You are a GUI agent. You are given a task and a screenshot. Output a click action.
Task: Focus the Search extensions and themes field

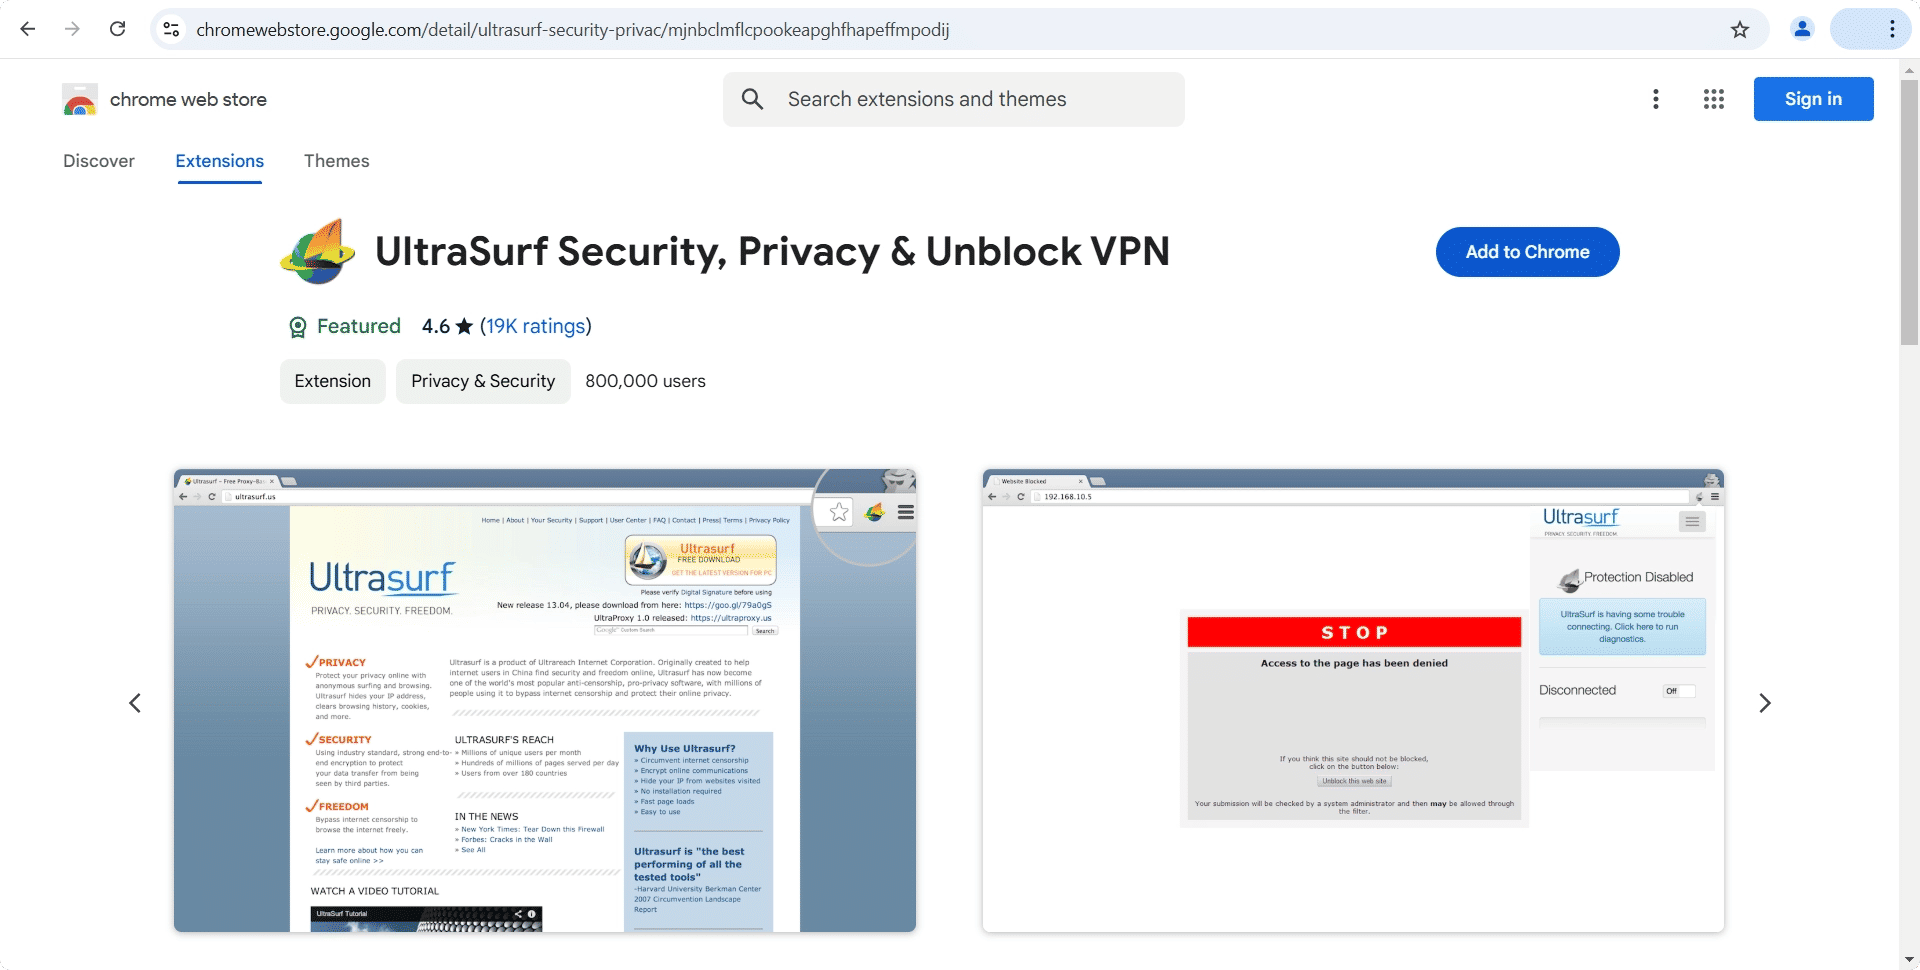pos(954,99)
